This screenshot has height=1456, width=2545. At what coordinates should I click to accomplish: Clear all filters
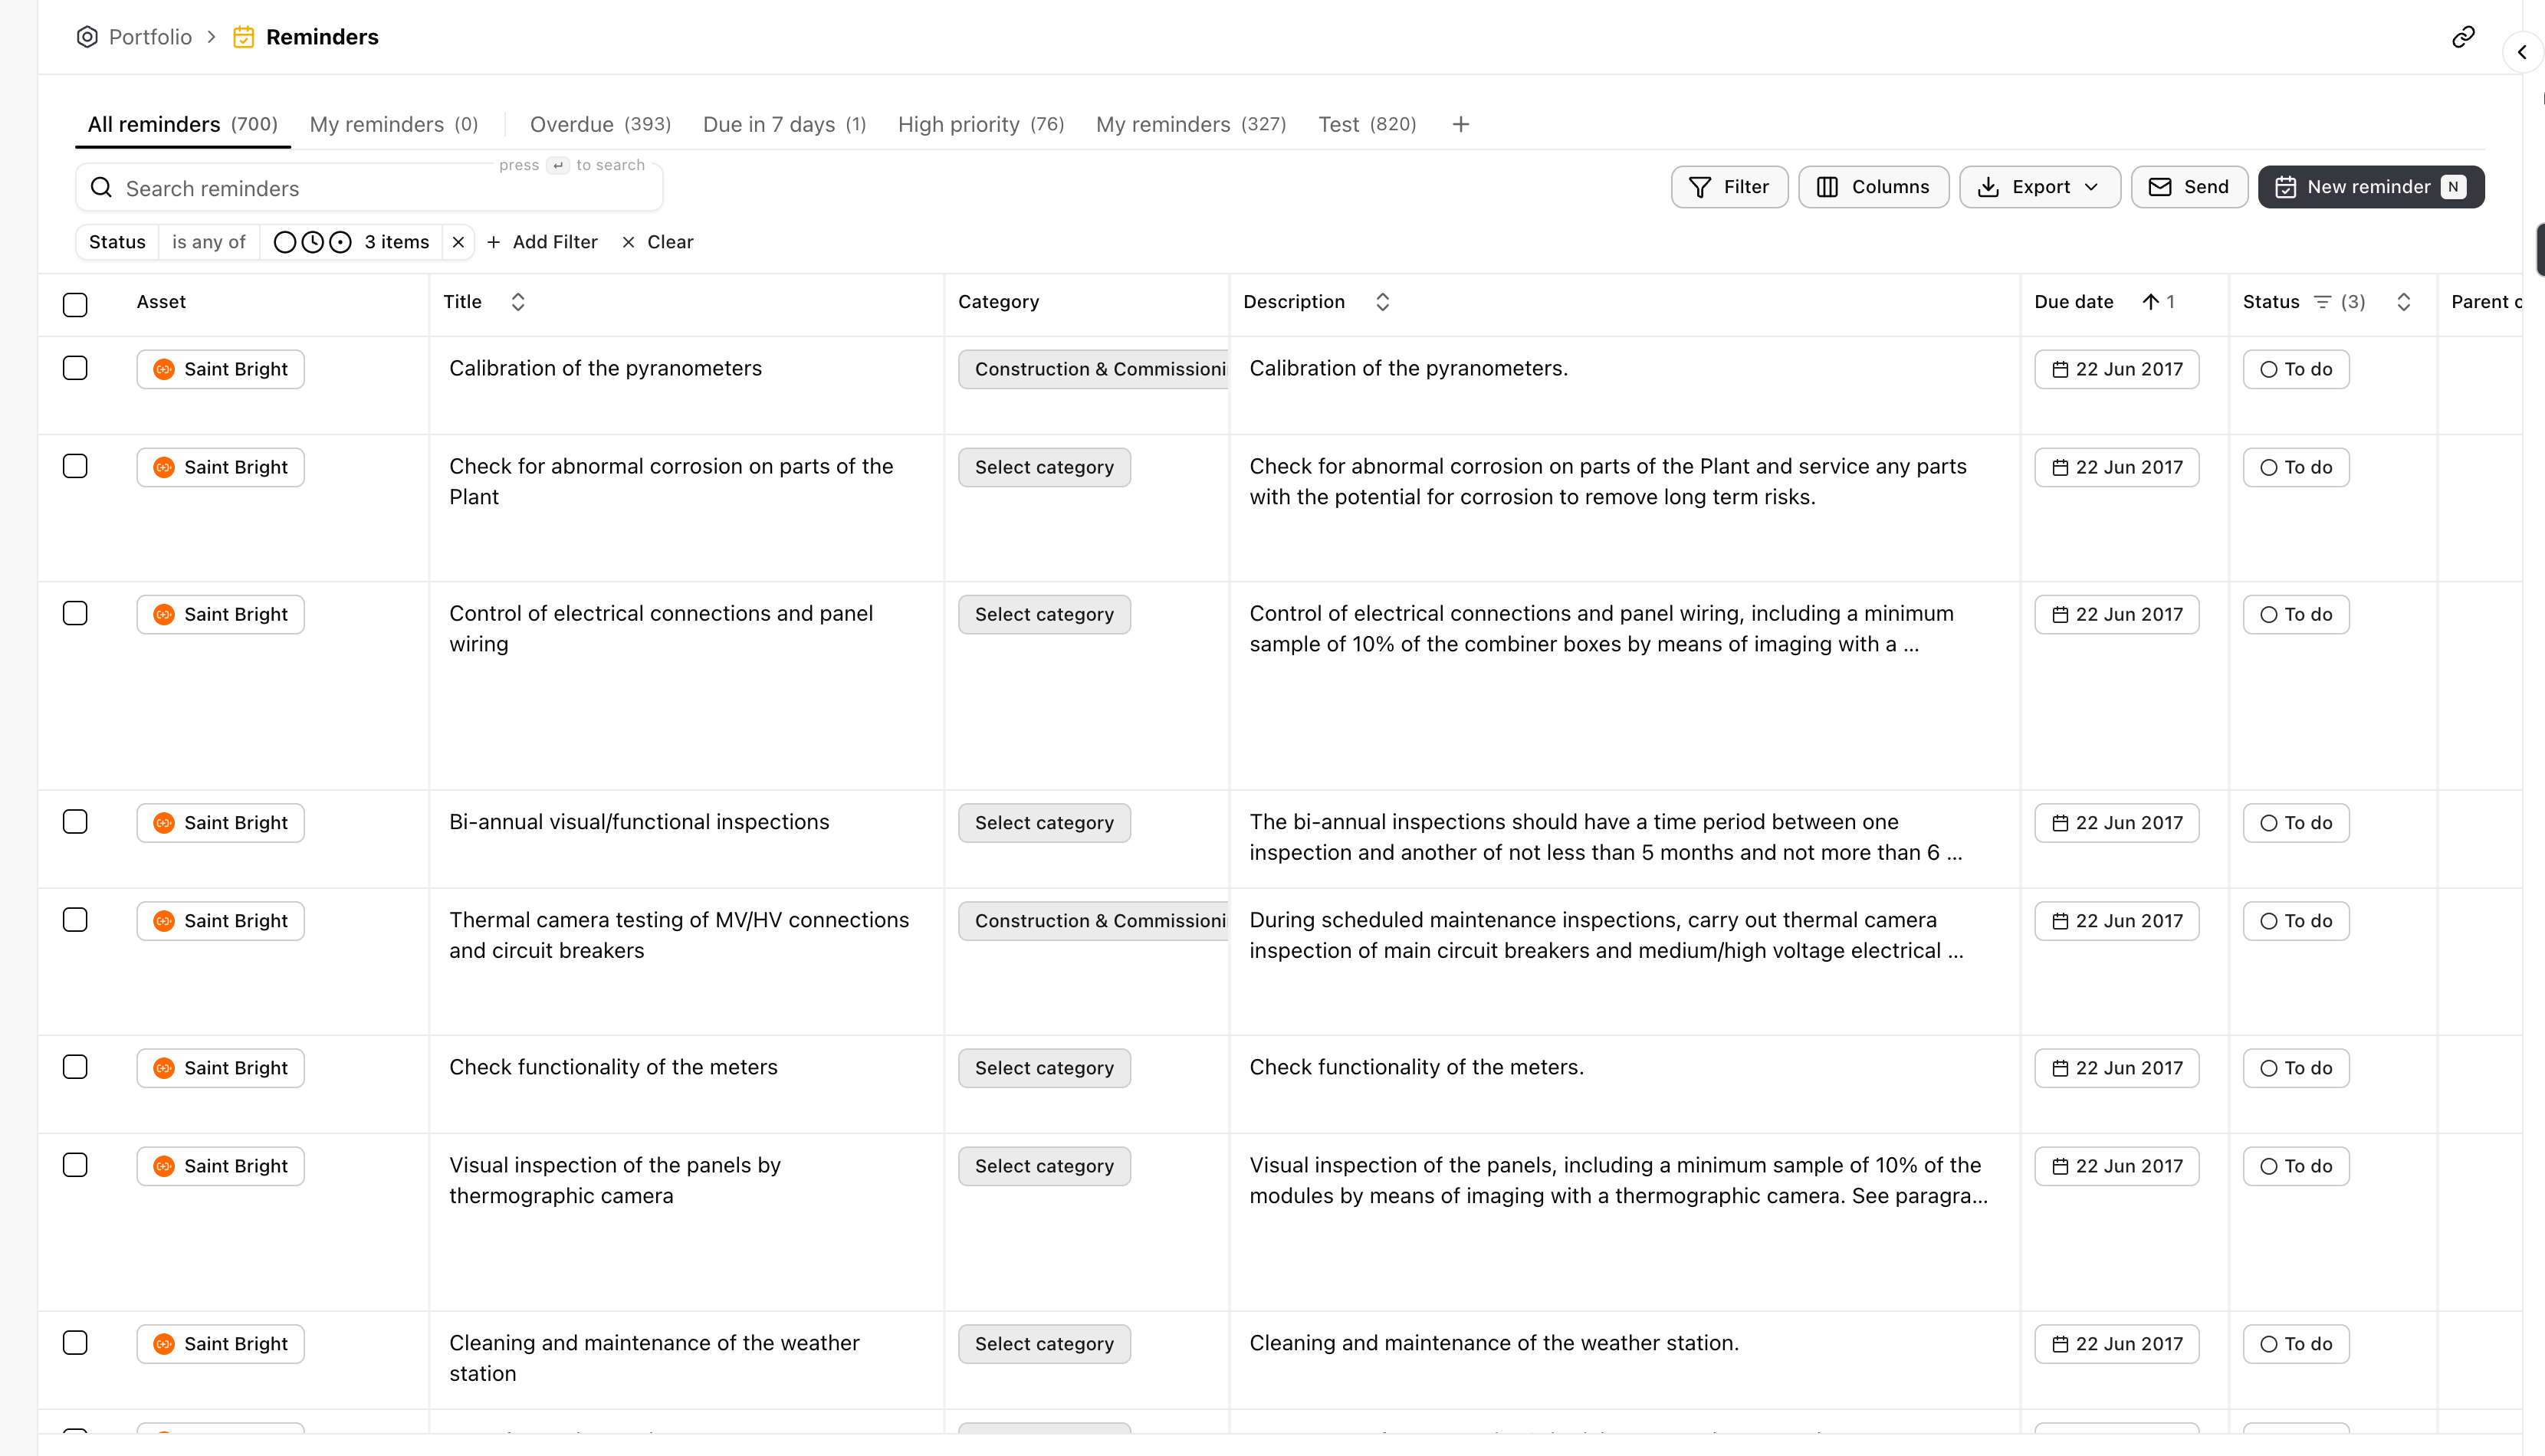[x=657, y=242]
